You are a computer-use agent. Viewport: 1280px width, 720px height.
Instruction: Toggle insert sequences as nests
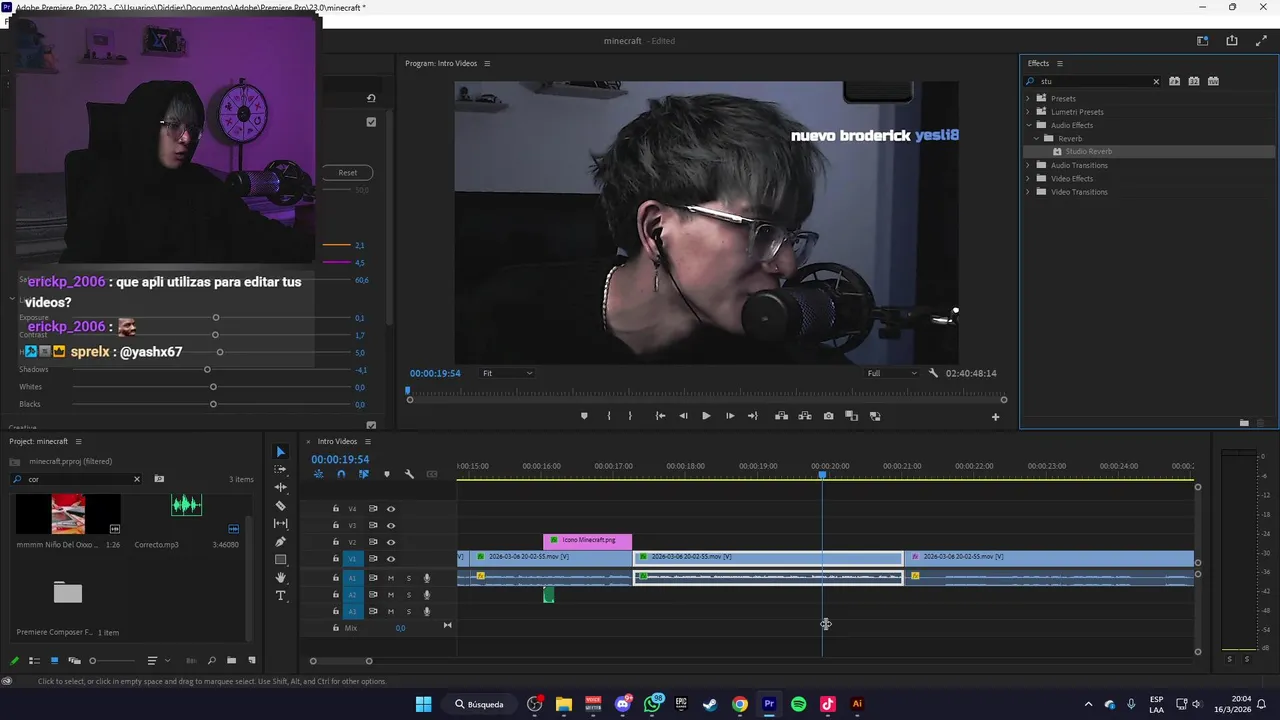(x=319, y=474)
